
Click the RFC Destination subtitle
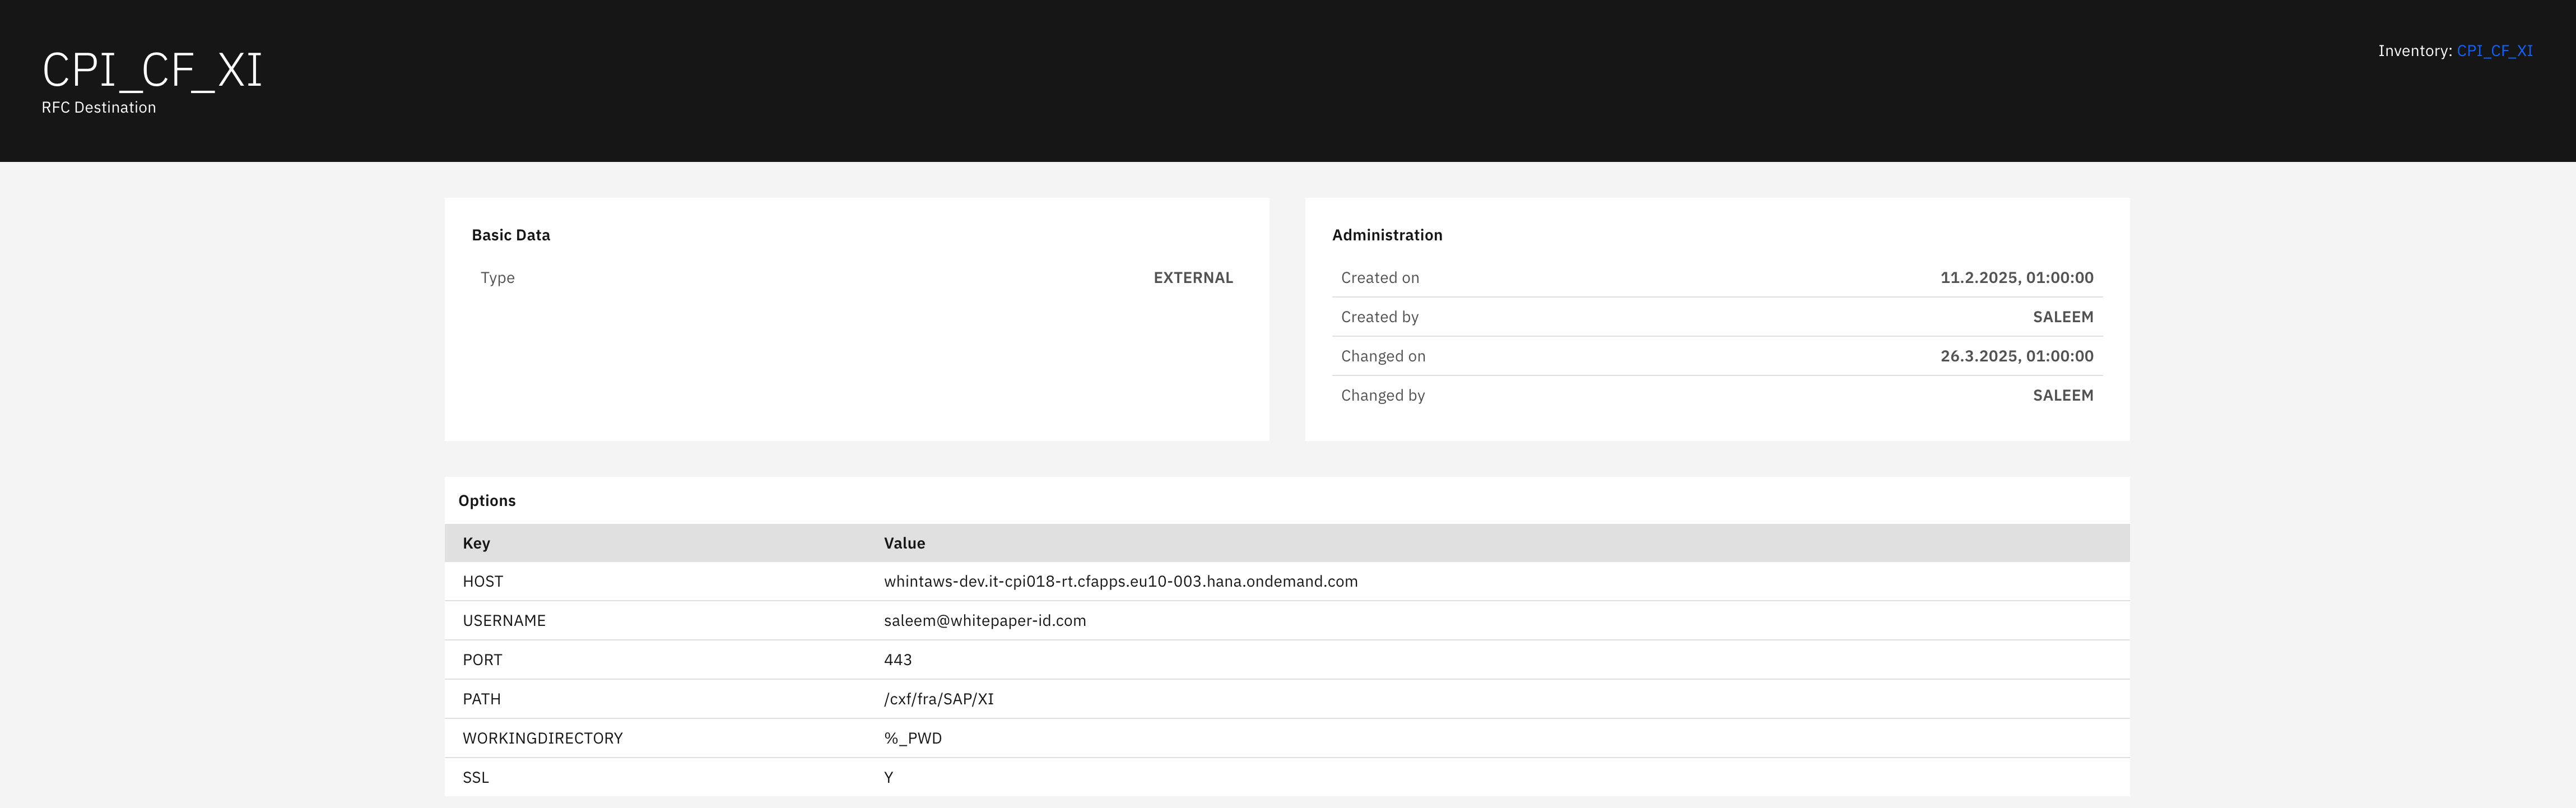coord(99,108)
